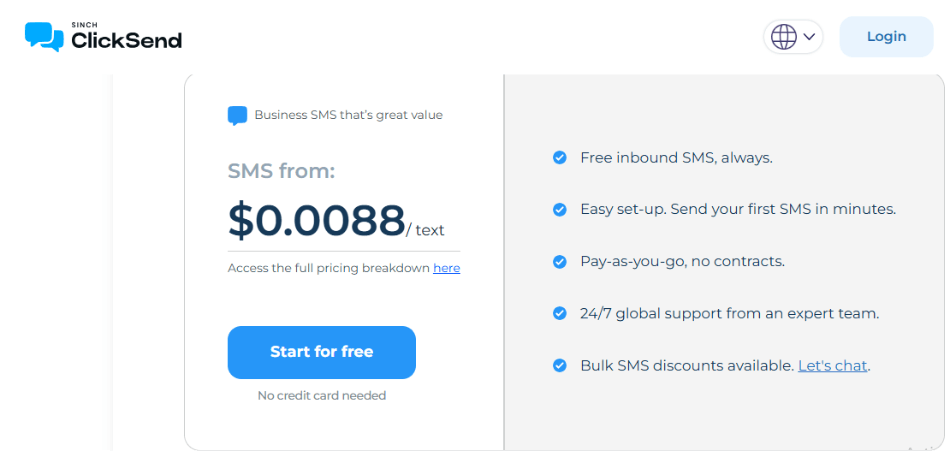This screenshot has height=451, width=950.
Task: Click the $0.0088 price text
Action: (316, 220)
